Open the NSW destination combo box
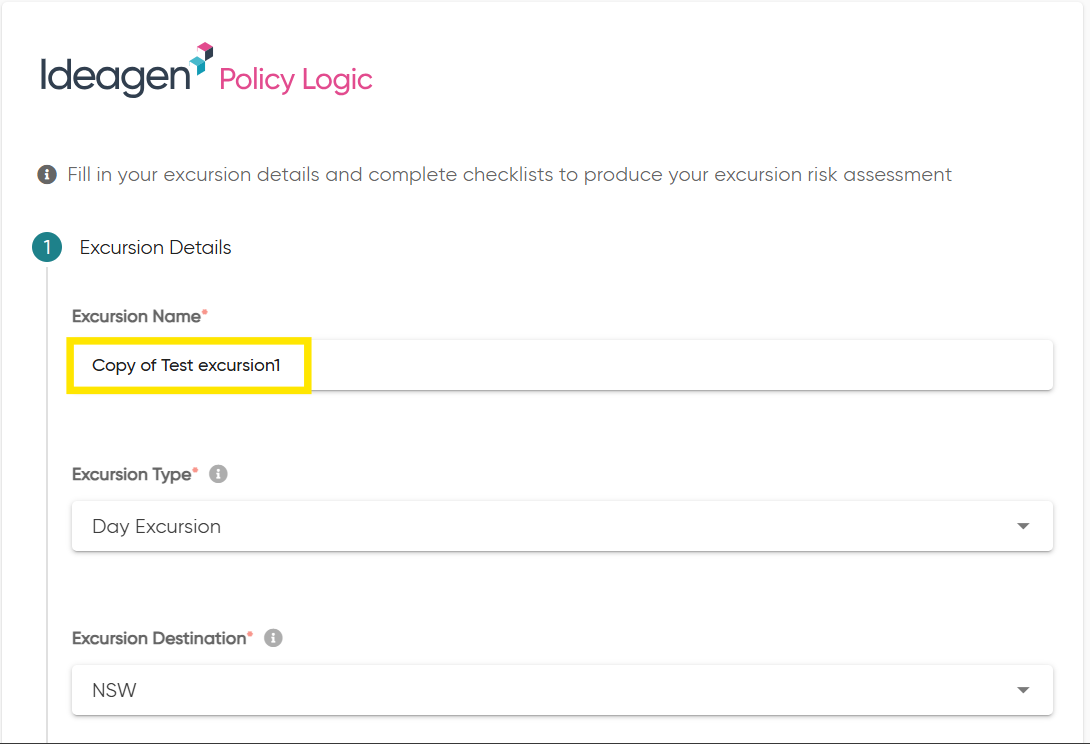The width and height of the screenshot is (1090, 744). click(562, 690)
